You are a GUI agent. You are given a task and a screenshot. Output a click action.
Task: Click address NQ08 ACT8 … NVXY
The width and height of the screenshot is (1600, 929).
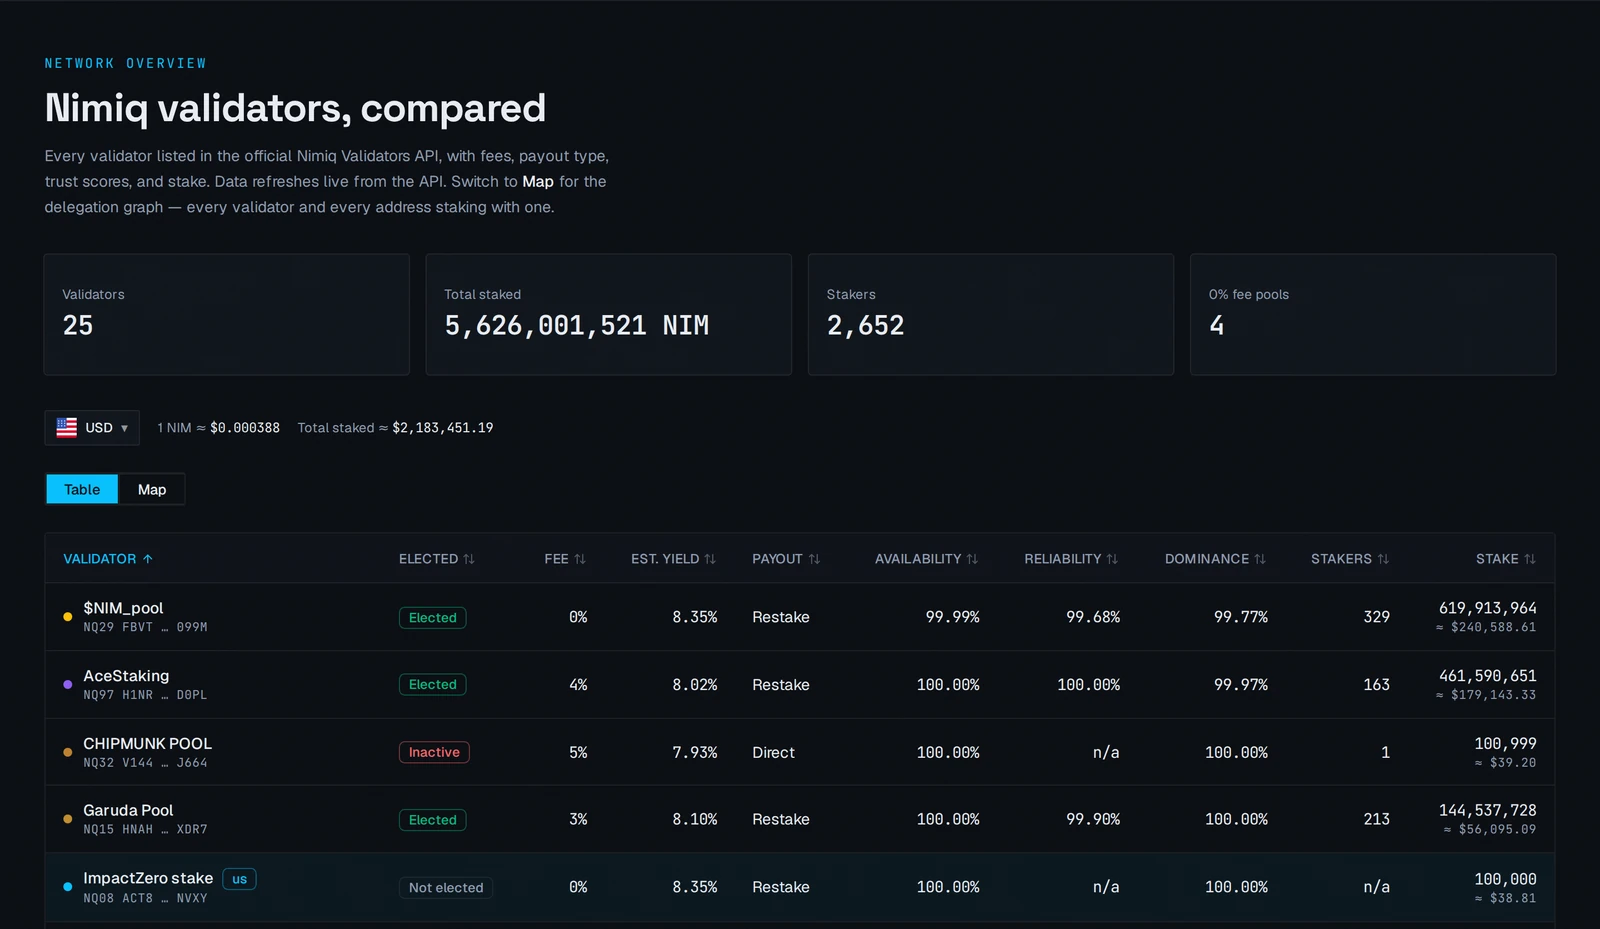point(145,898)
